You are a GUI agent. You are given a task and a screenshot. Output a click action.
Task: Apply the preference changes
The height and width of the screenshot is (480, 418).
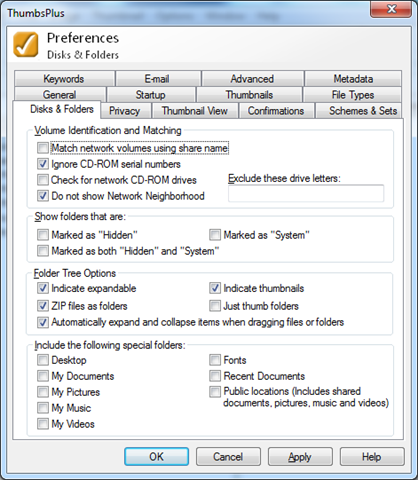click(300, 457)
